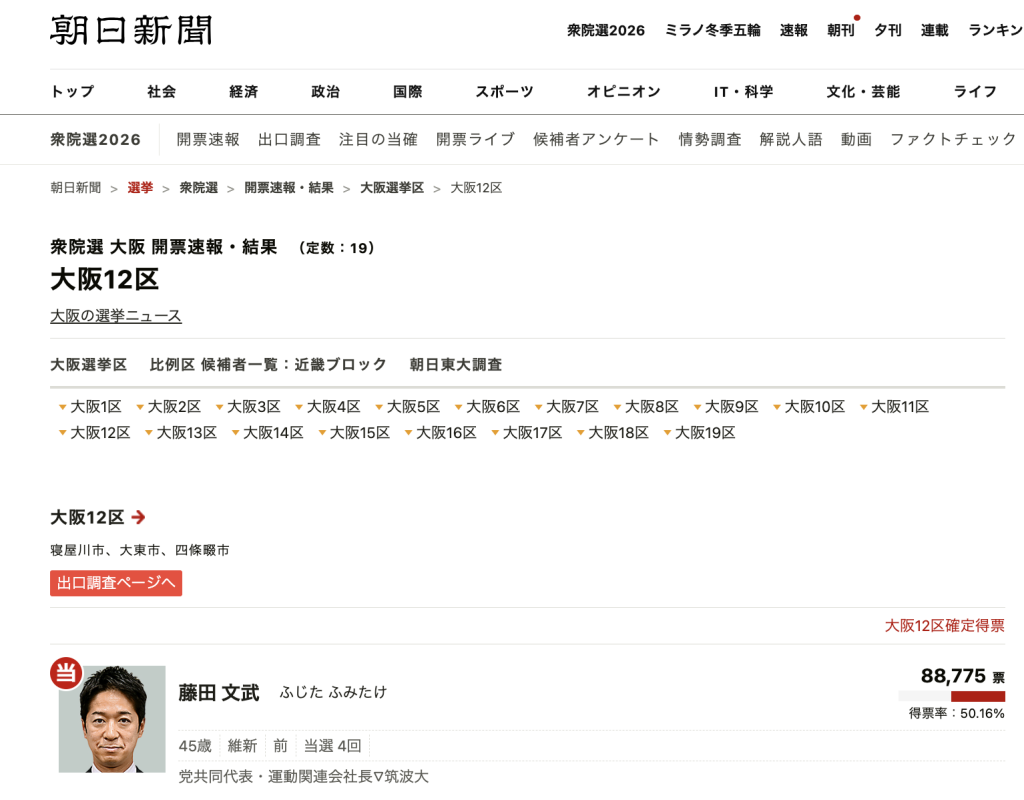The width and height of the screenshot is (1024, 800).
Task: Switch to 出口調査 sub-navigation tab
Action: pos(289,139)
